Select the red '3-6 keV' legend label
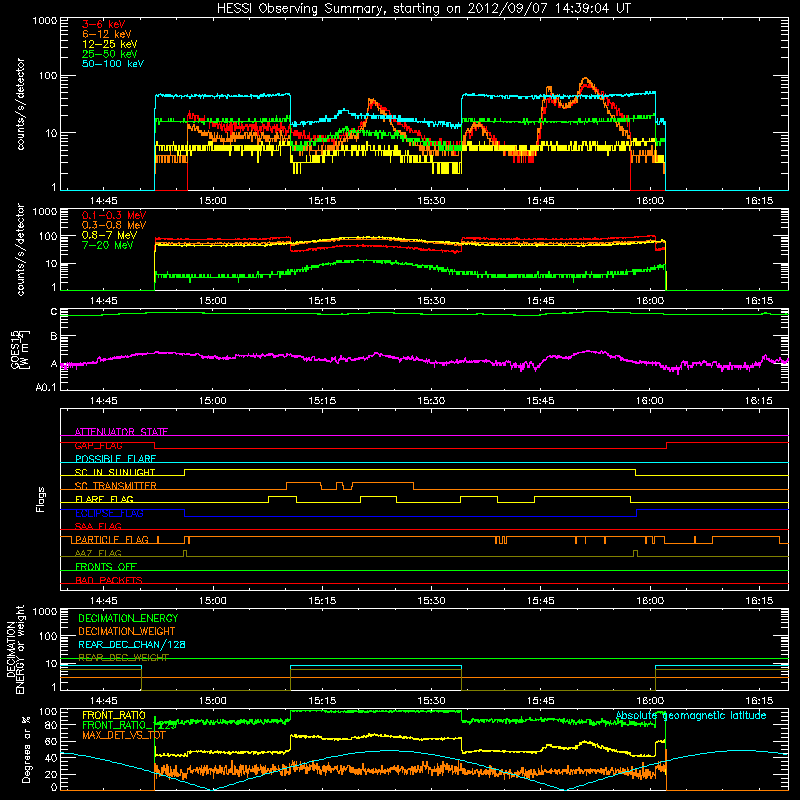The height and width of the screenshot is (800, 800). pos(104,24)
